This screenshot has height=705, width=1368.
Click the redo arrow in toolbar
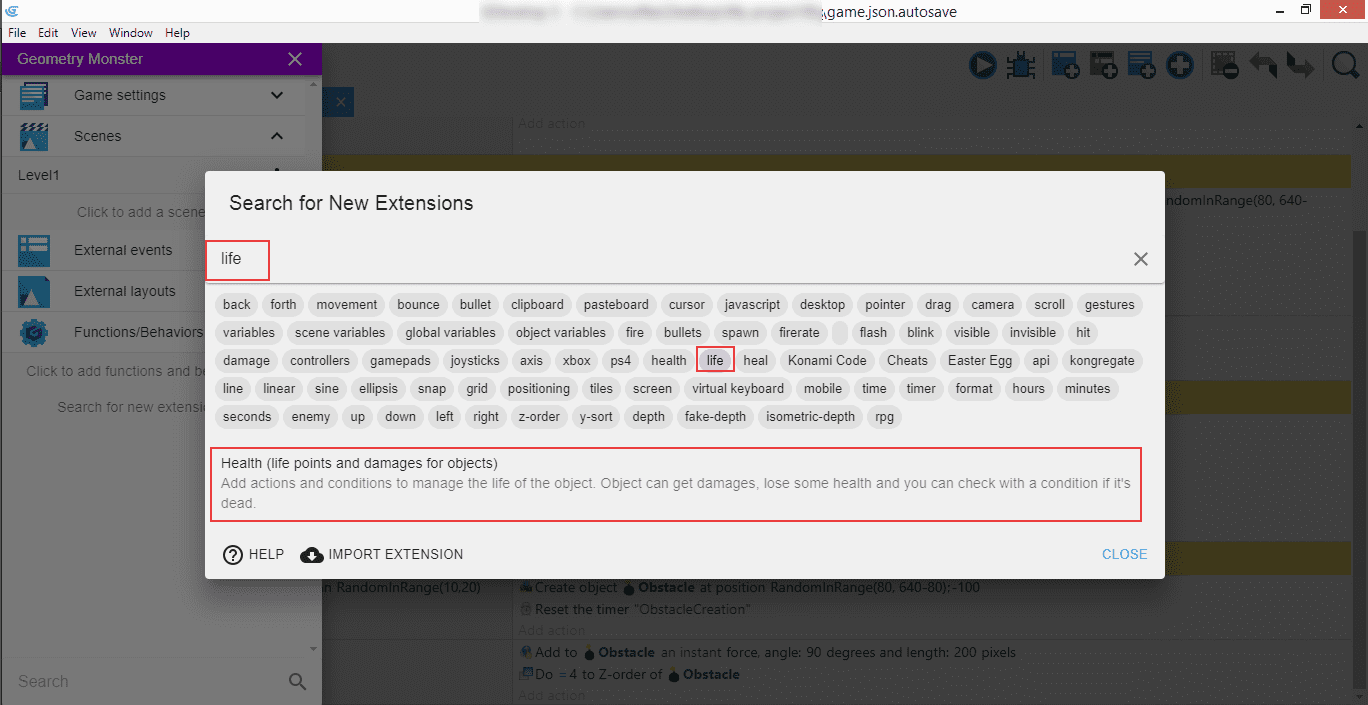(1299, 66)
